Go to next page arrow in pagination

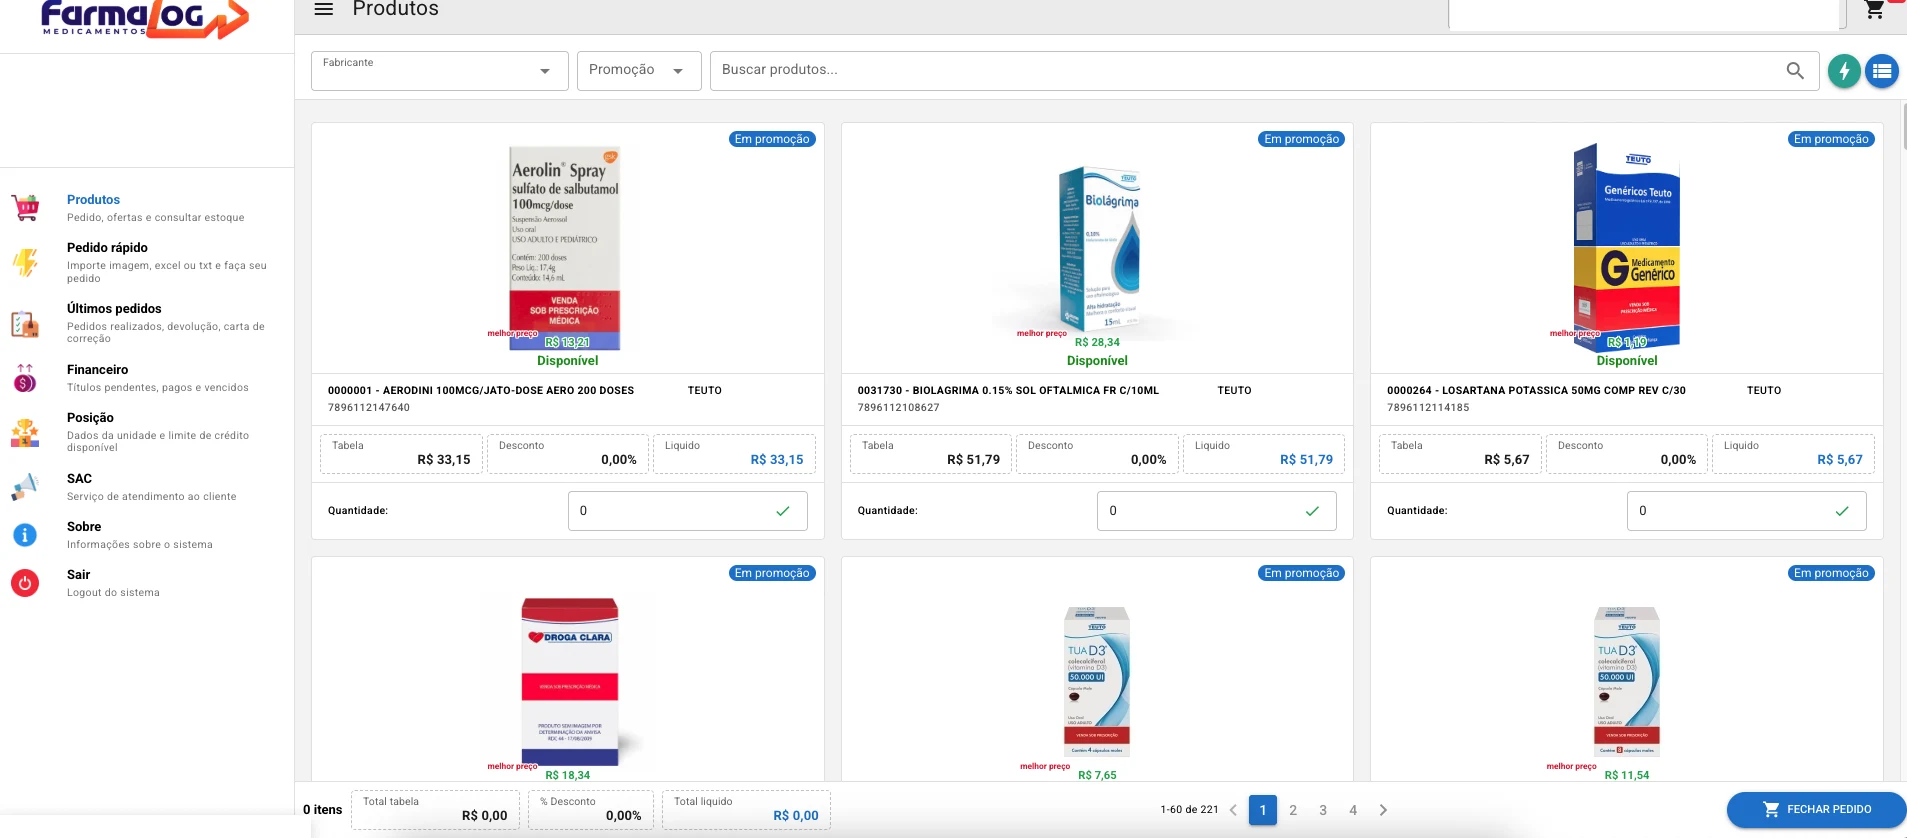point(1383,810)
